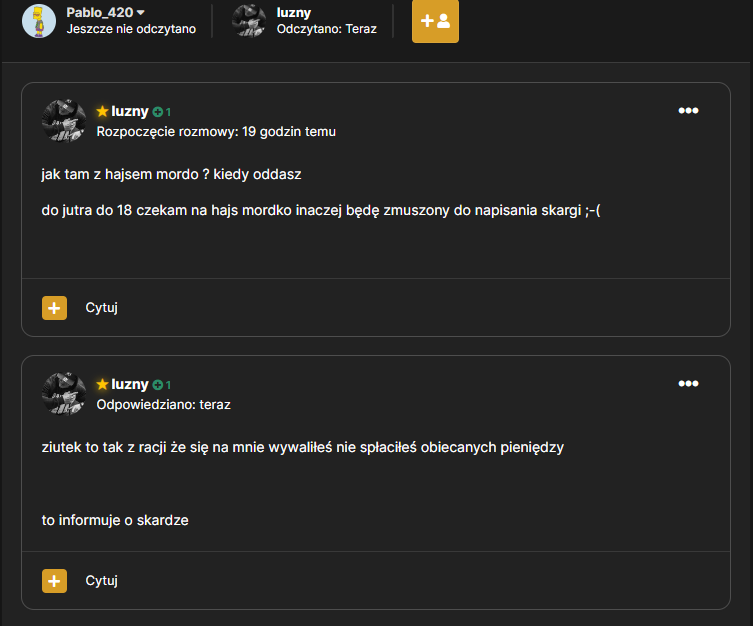Click luzny participant name in header
The width and height of the screenshot is (753, 626).
click(x=294, y=12)
